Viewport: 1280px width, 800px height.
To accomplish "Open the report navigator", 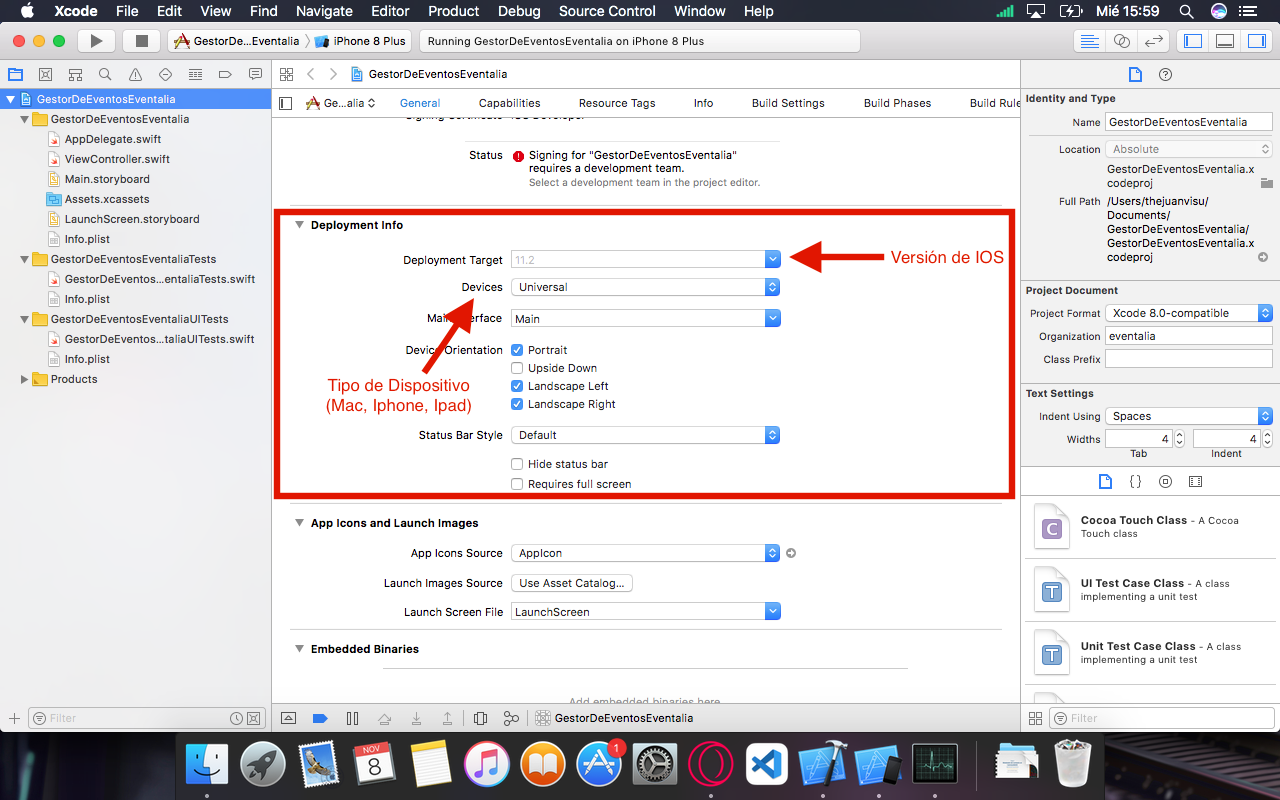I will [255, 75].
